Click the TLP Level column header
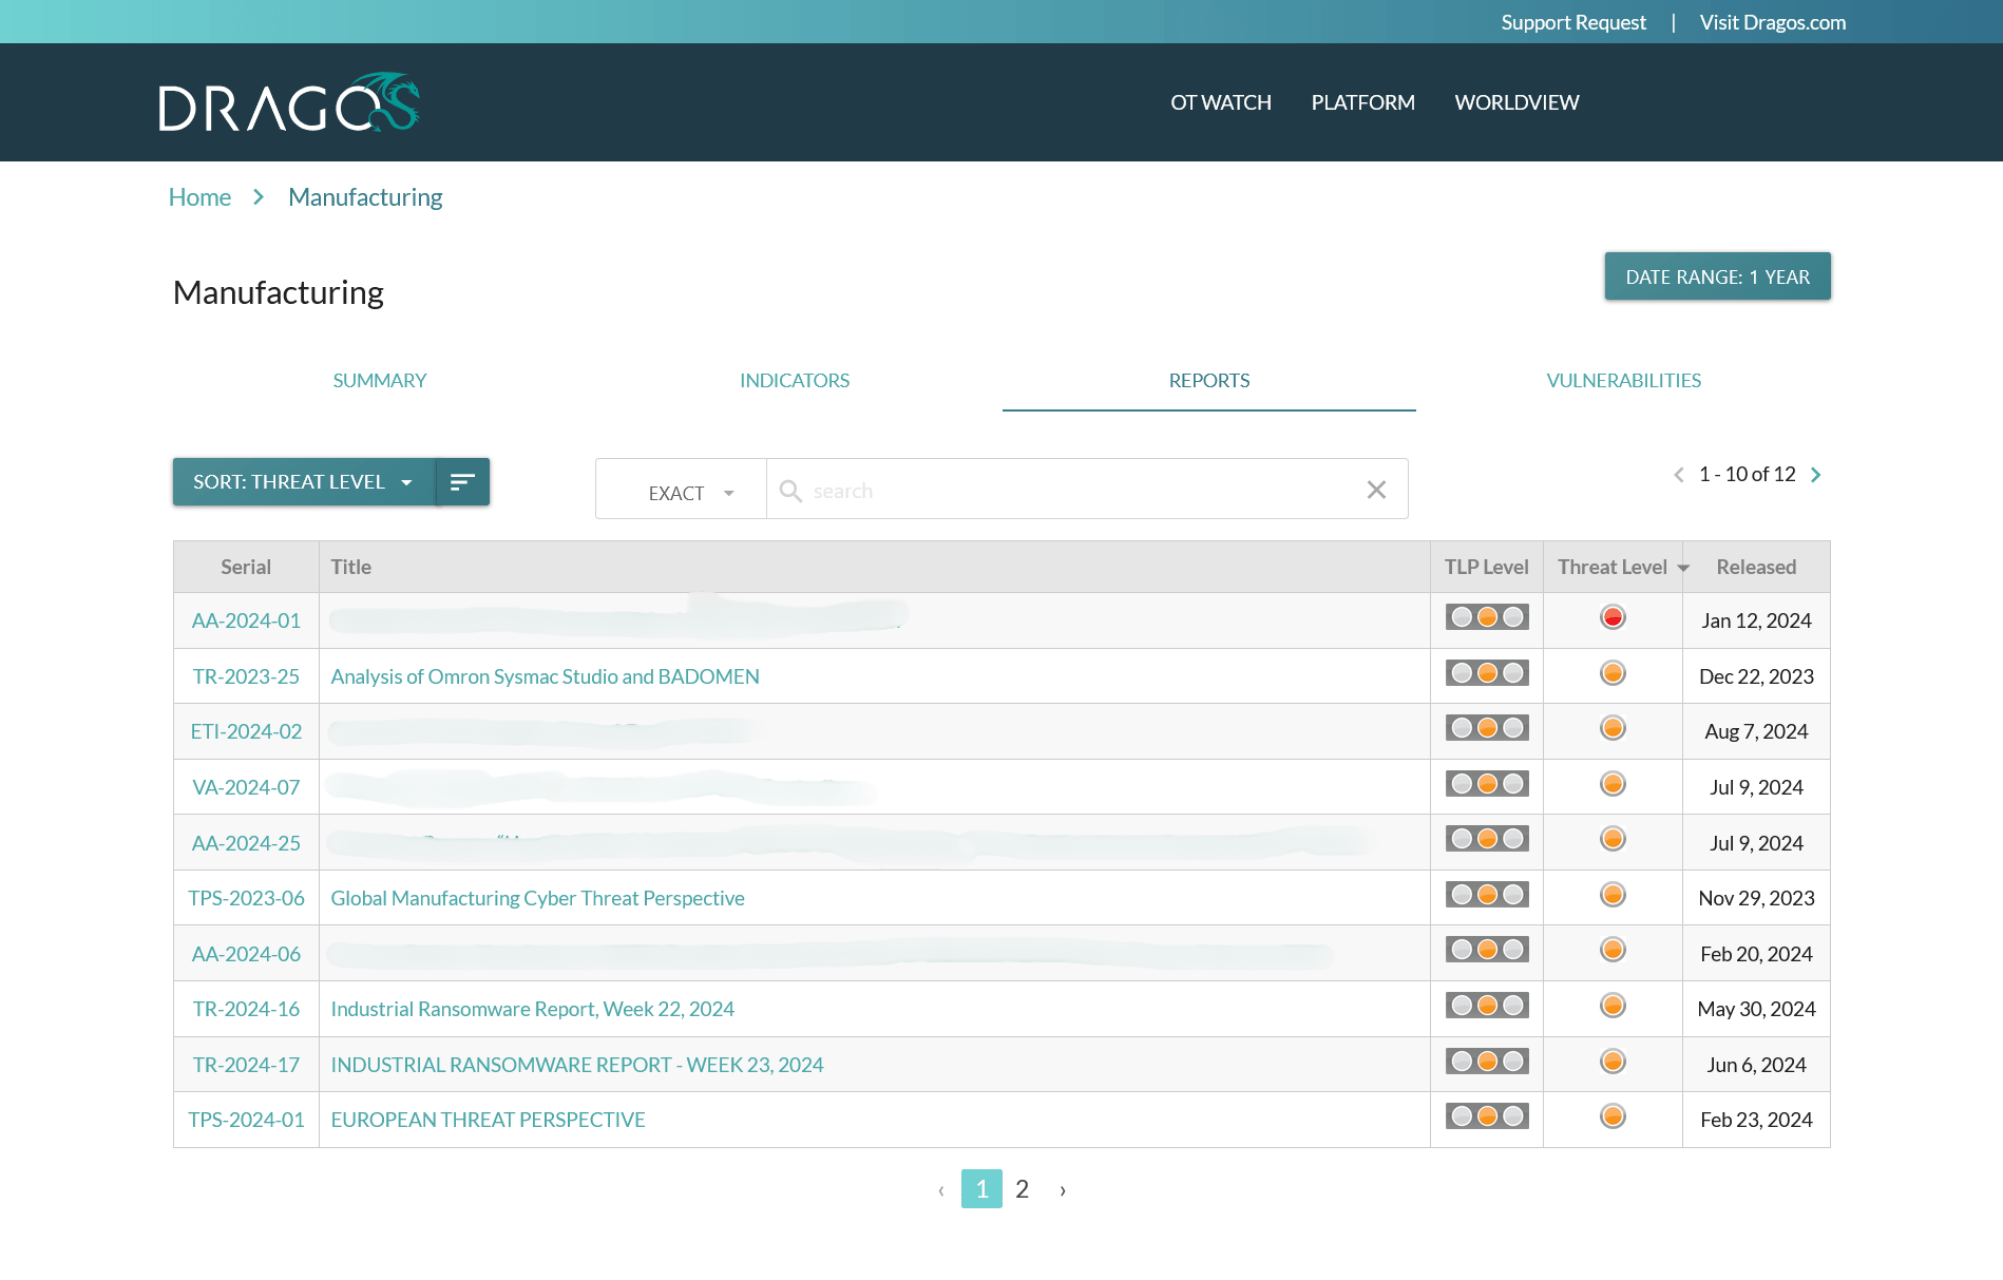Viewport: 2003px width, 1280px height. tap(1486, 567)
